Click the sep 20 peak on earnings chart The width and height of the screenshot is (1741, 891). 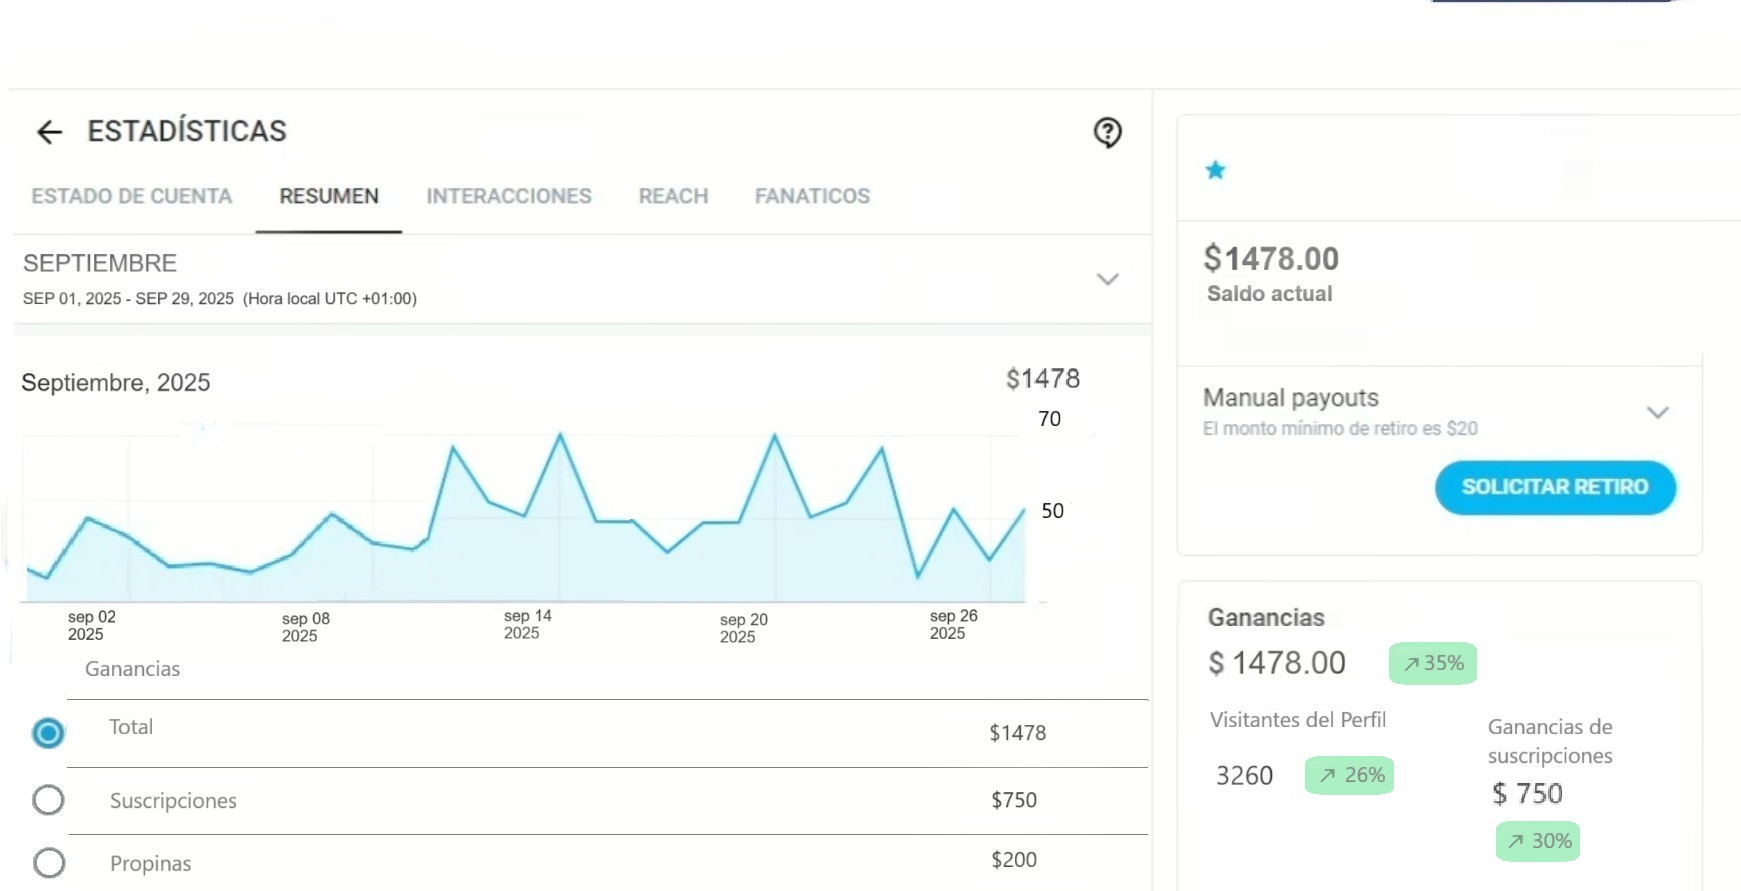pyautogui.click(x=774, y=436)
